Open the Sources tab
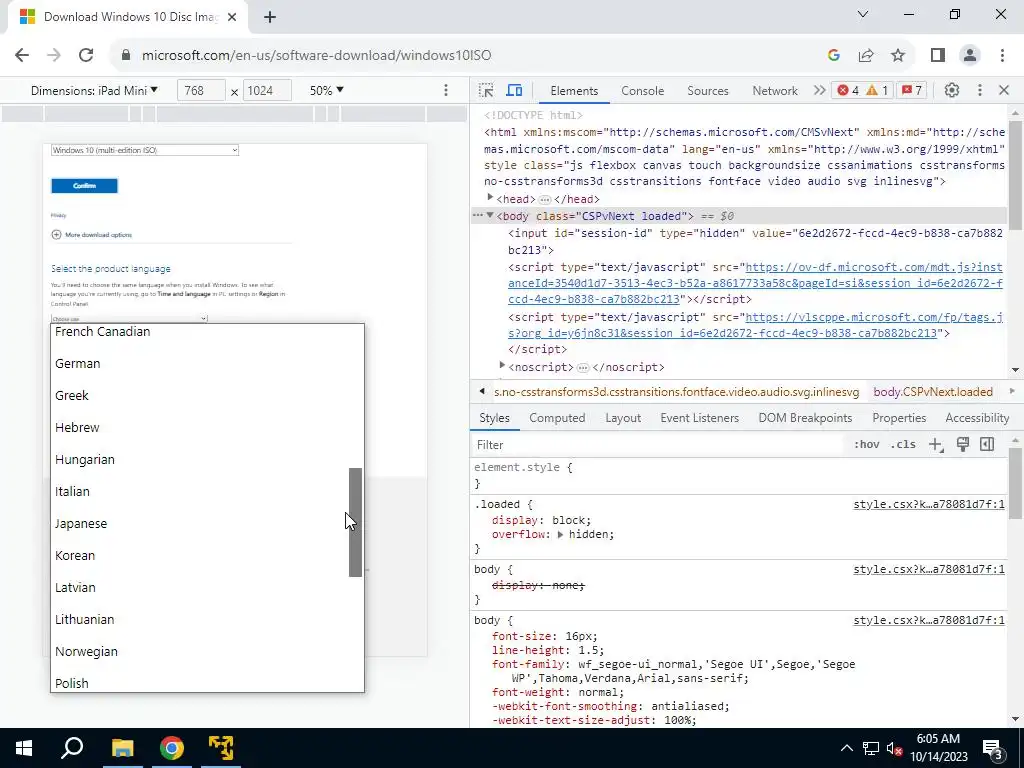 point(707,91)
